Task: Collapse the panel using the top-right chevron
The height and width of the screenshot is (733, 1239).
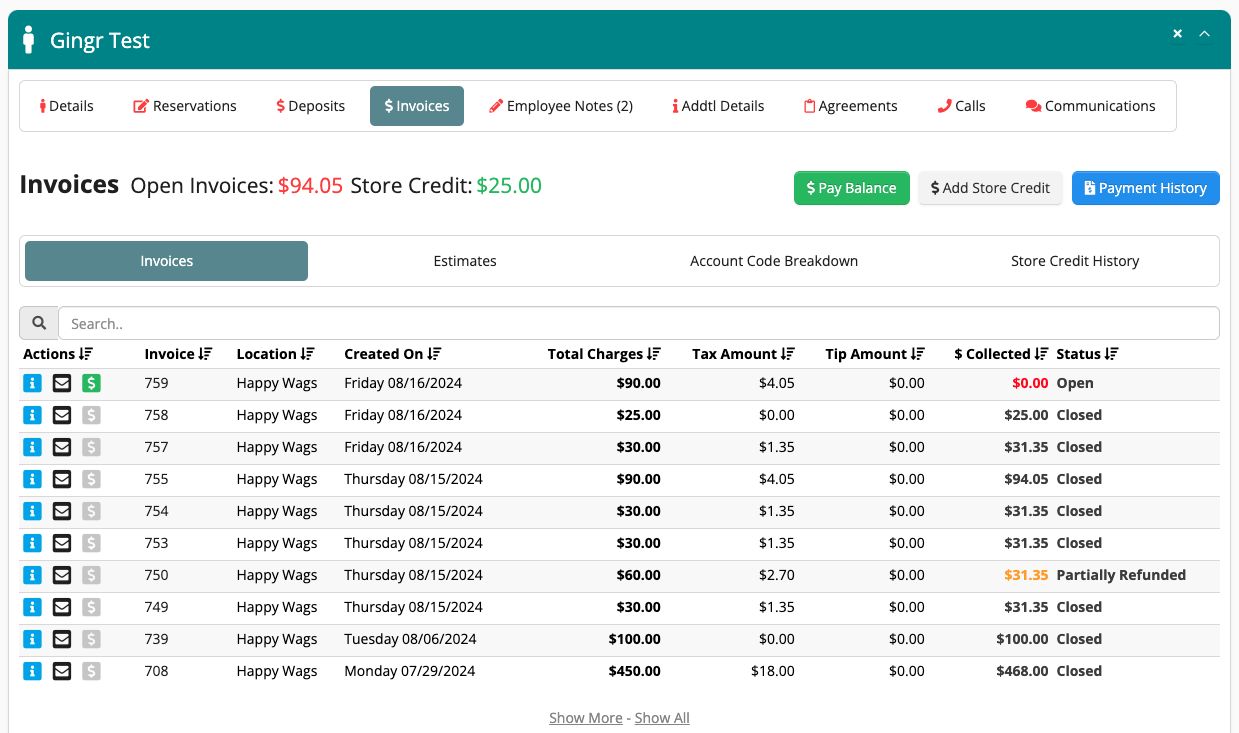Action: point(1204,33)
